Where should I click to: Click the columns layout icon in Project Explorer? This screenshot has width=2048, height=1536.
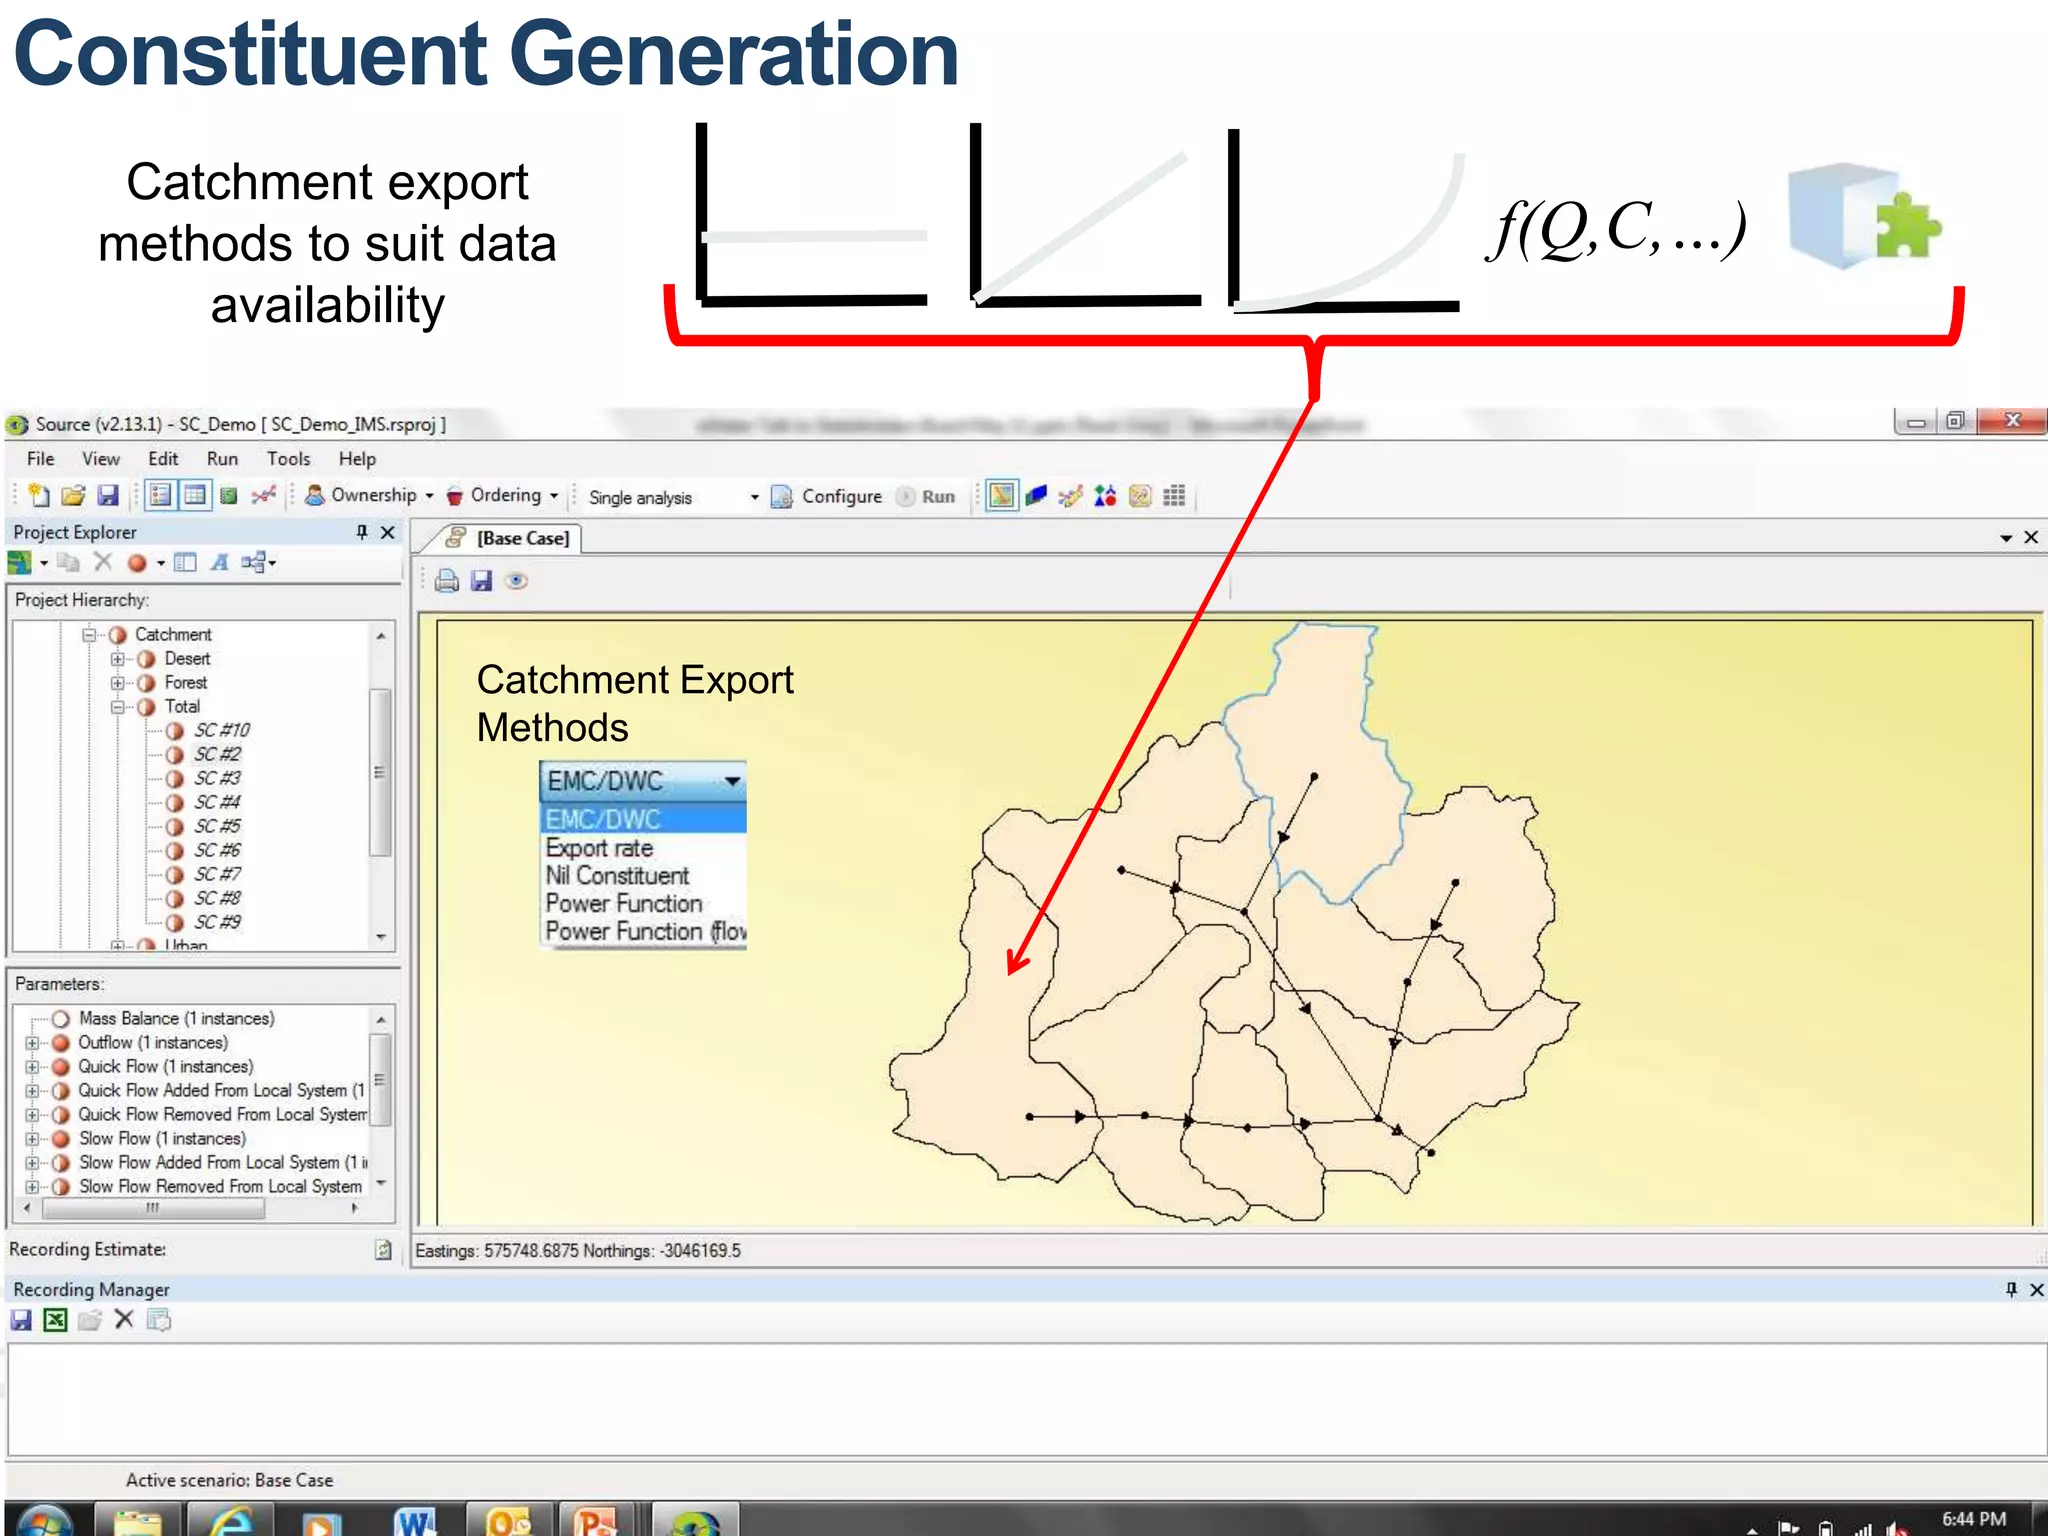click(x=185, y=562)
